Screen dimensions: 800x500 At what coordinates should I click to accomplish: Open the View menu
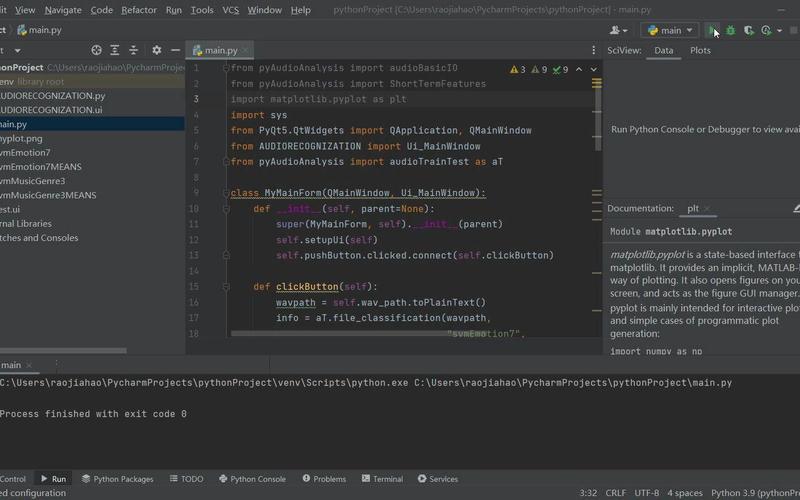coord(25,10)
